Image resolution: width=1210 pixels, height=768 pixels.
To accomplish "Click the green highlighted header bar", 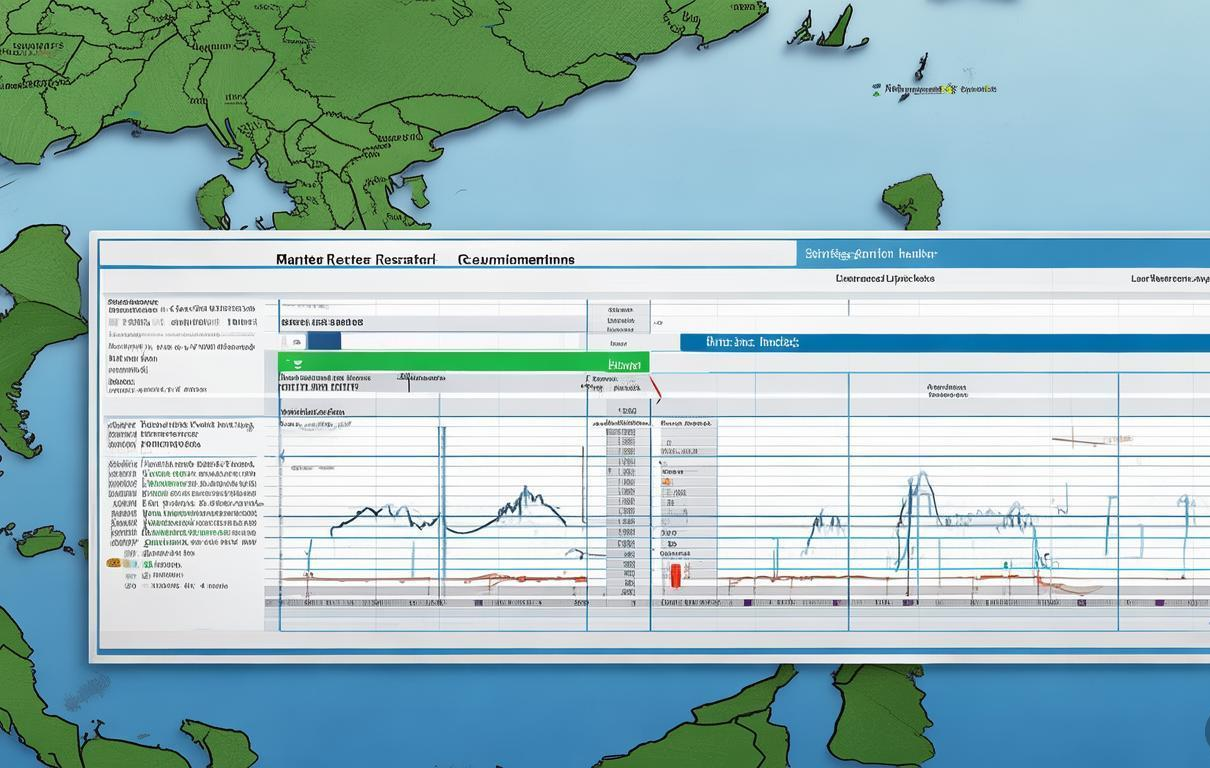I will 464,362.
